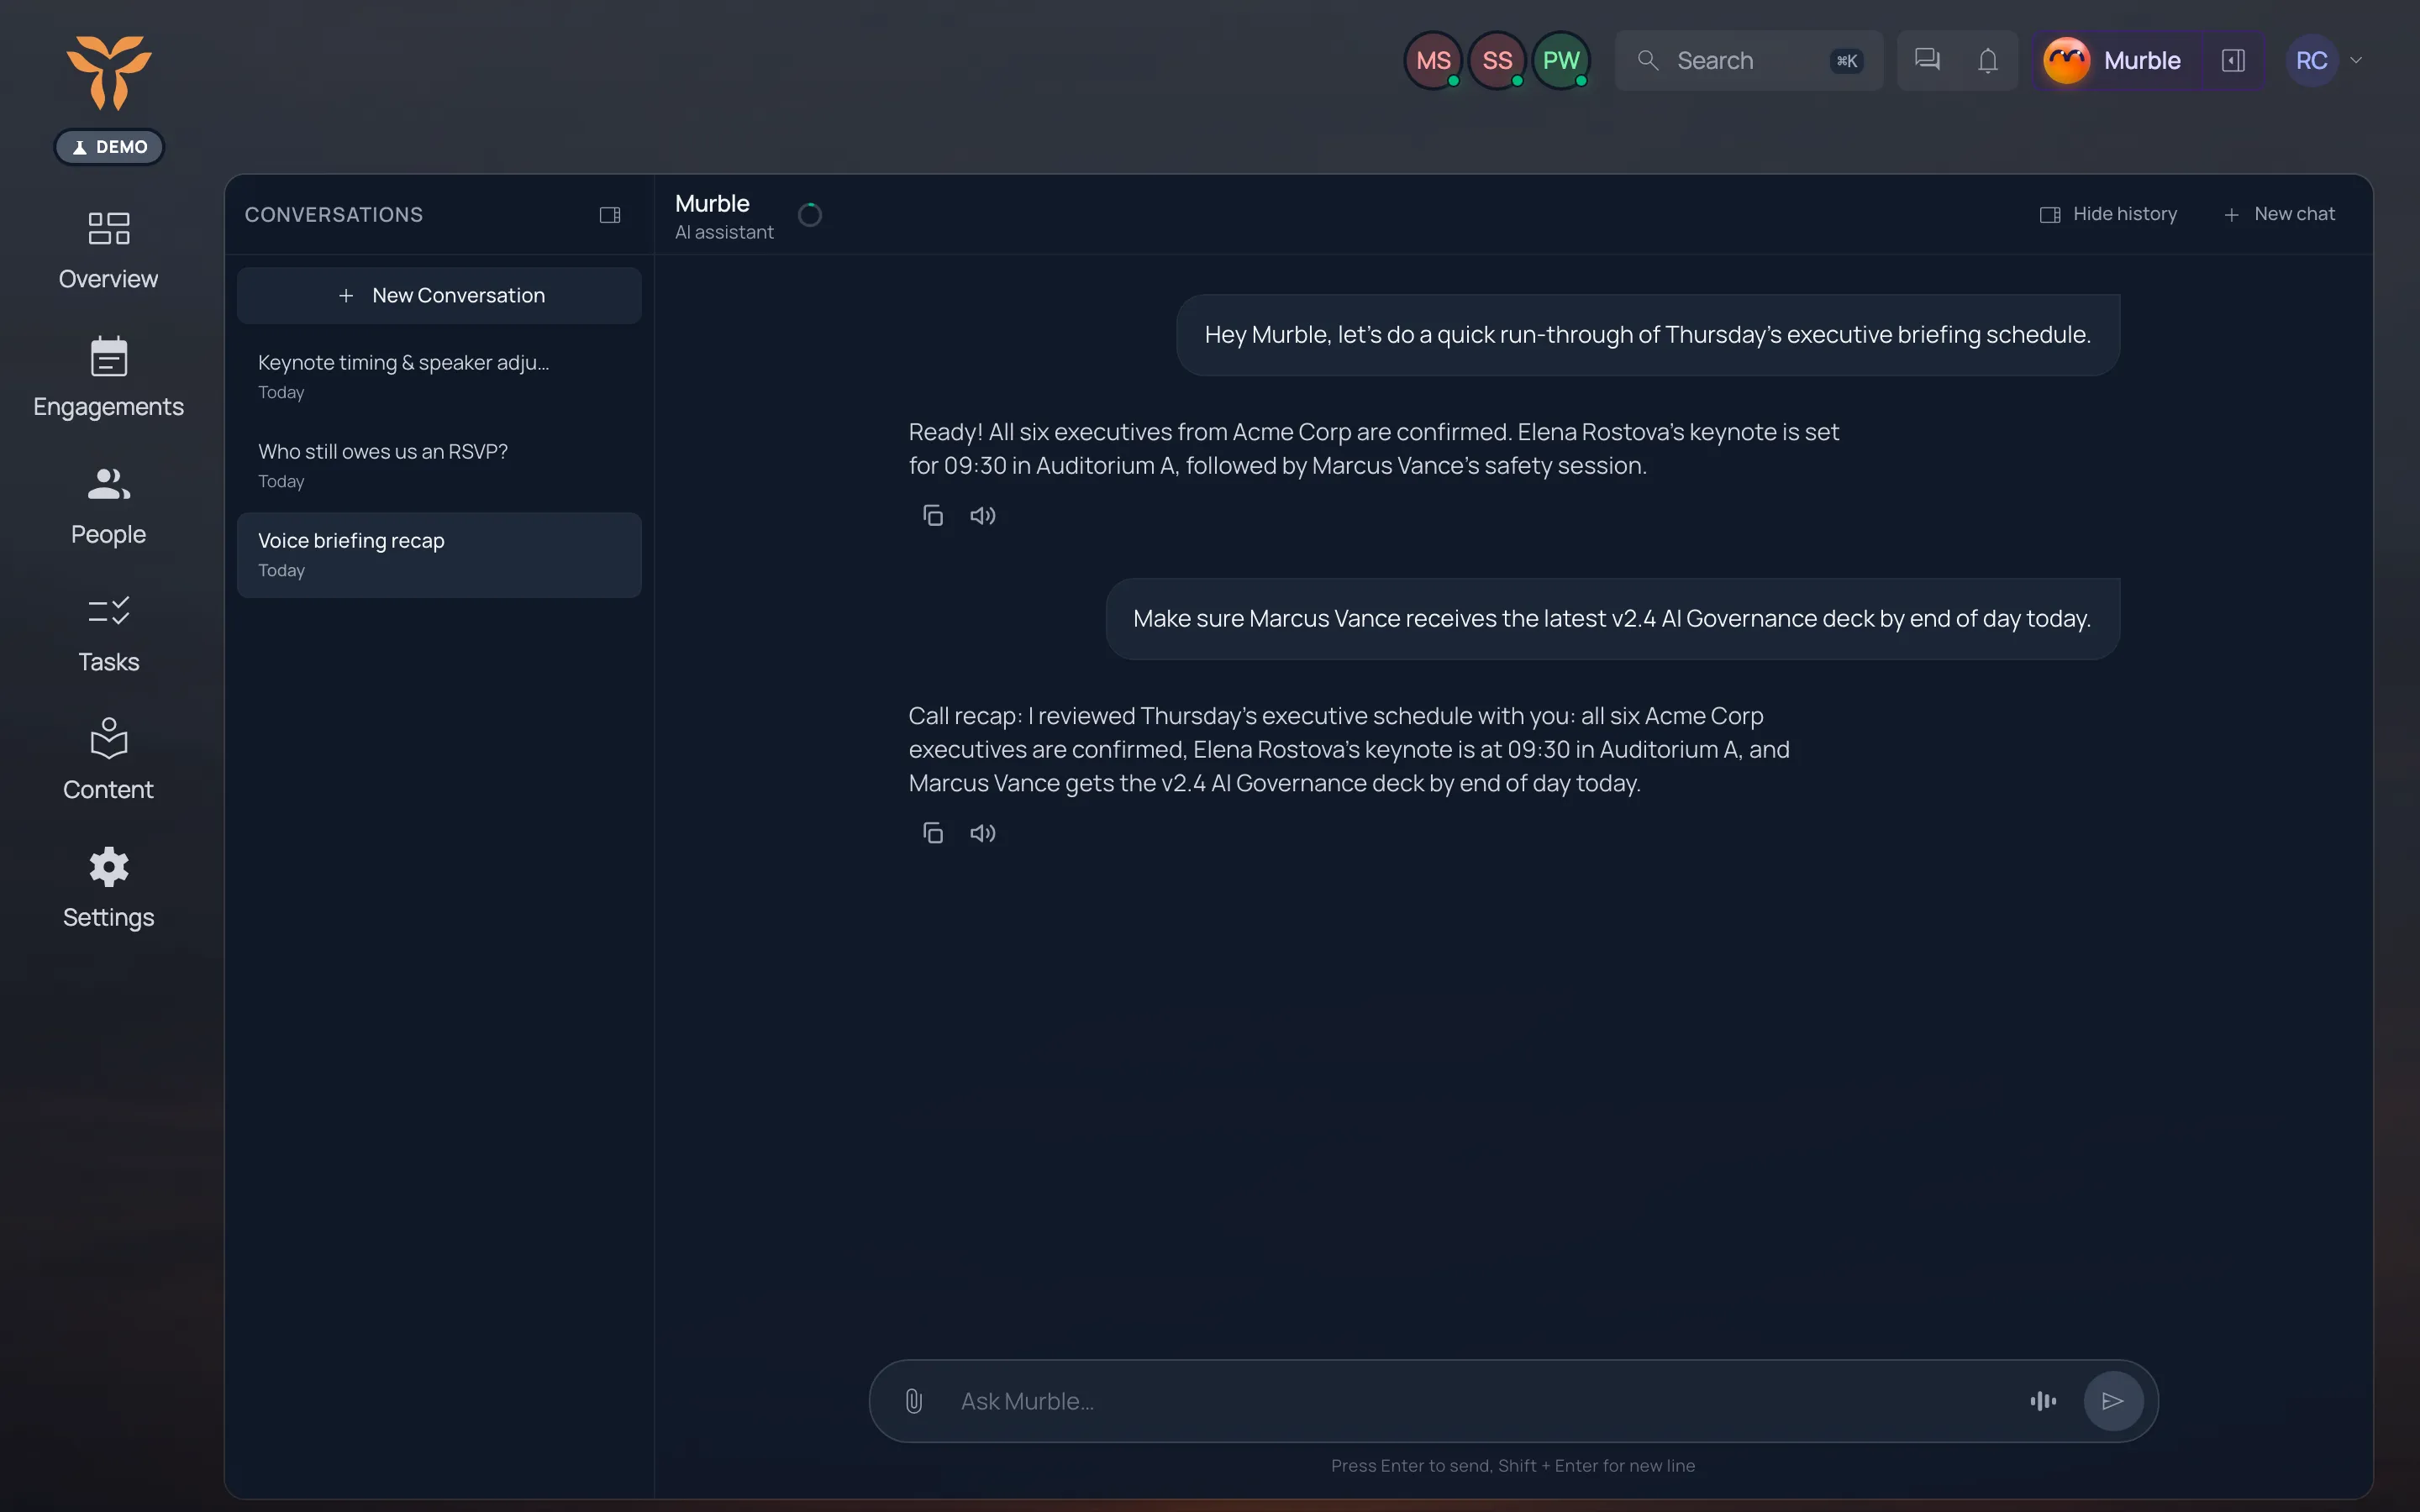The height and width of the screenshot is (1512, 2420).
Task: Start voice input with waveform icon
Action: pos(2043,1401)
